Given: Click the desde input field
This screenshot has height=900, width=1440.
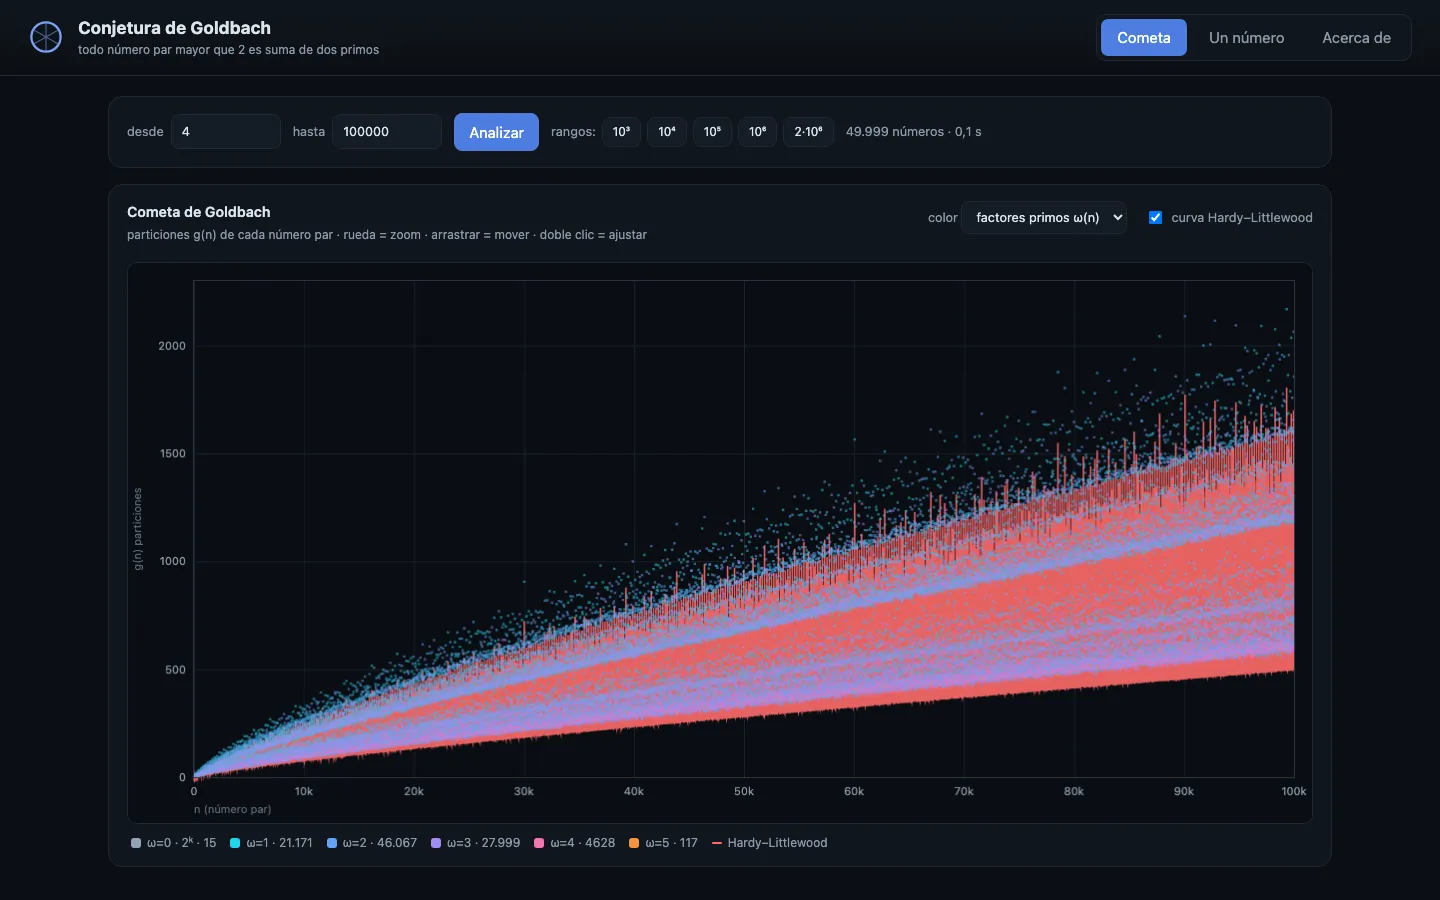Looking at the screenshot, I should coord(226,132).
